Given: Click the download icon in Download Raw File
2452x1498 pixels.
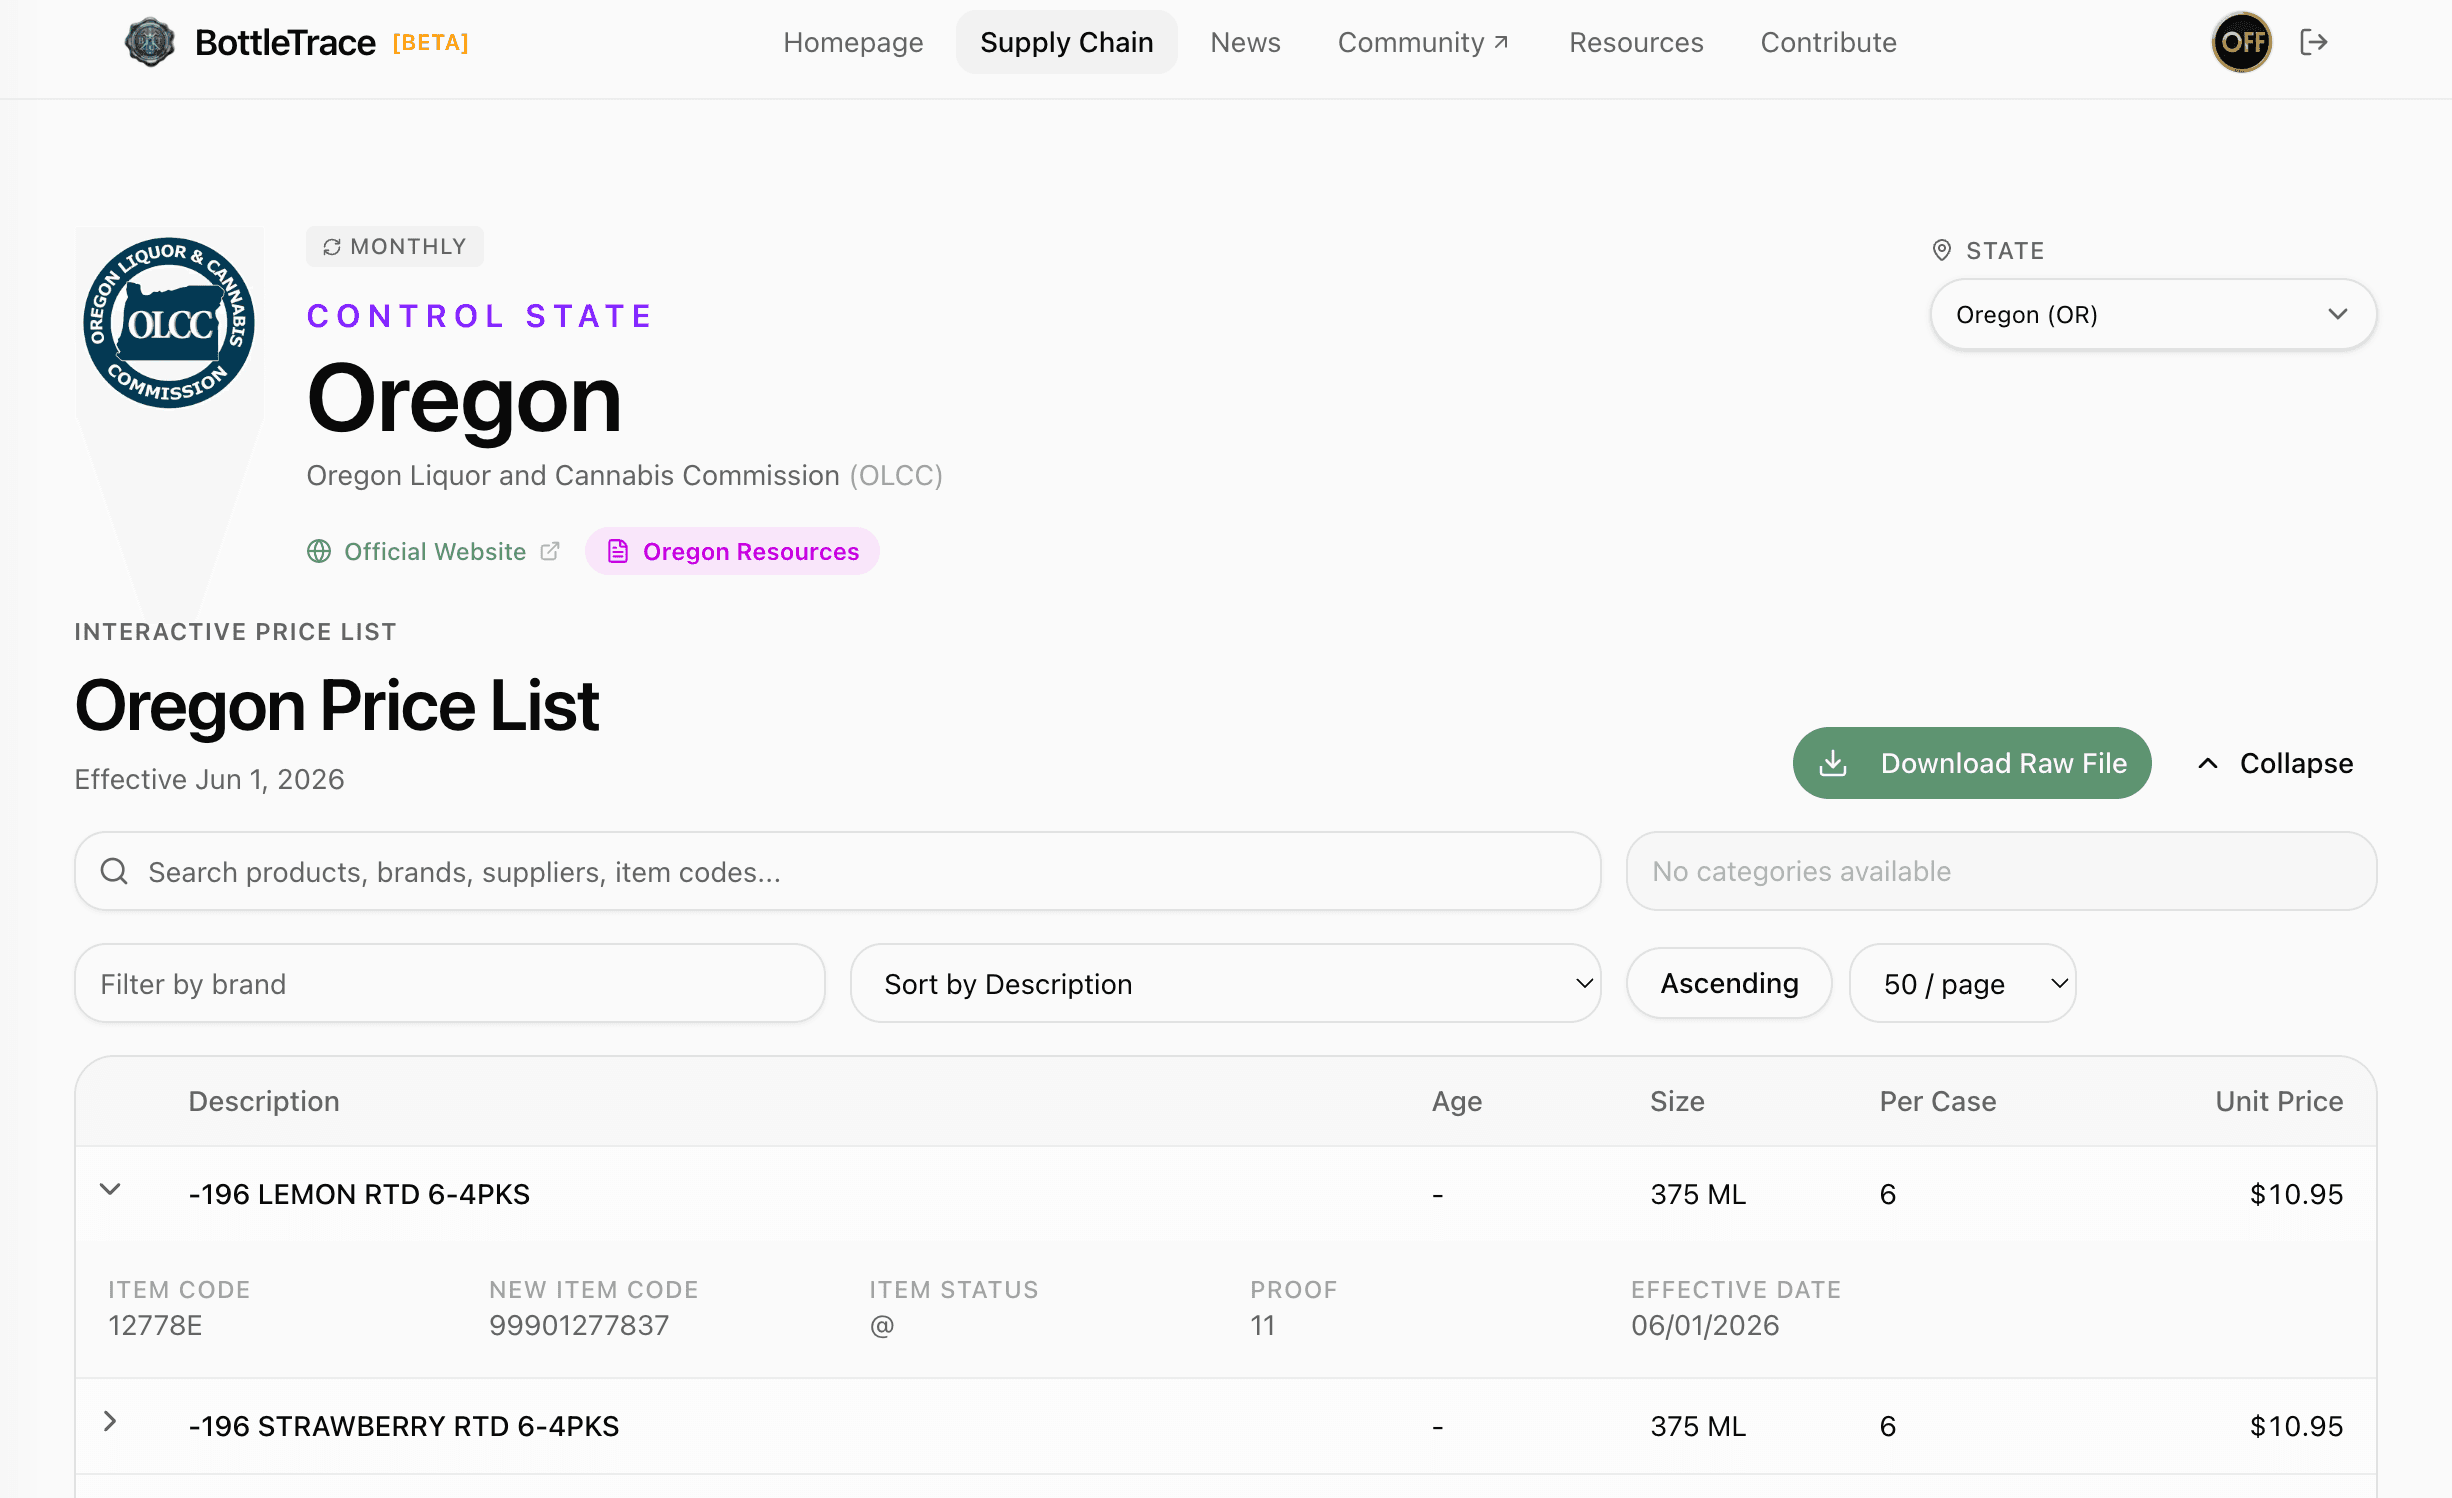Looking at the screenshot, I should pyautogui.click(x=1833, y=764).
